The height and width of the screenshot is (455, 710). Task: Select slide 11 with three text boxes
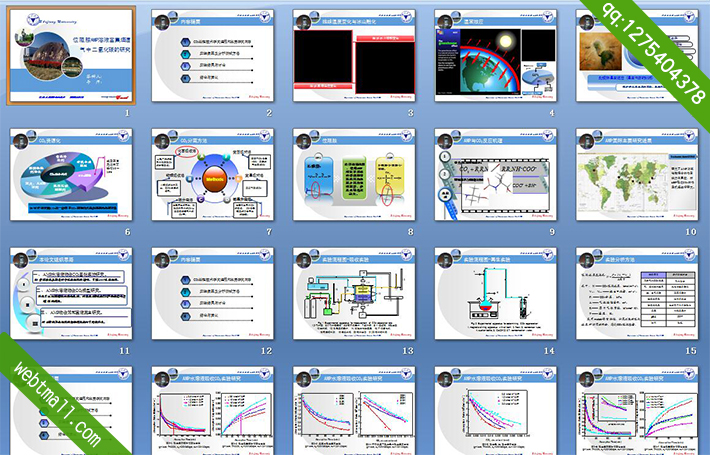tap(71, 293)
